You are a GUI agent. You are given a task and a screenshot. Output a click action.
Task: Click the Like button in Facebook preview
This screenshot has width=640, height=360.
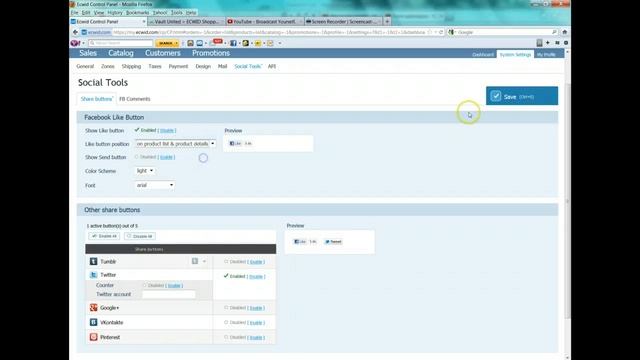coord(235,143)
